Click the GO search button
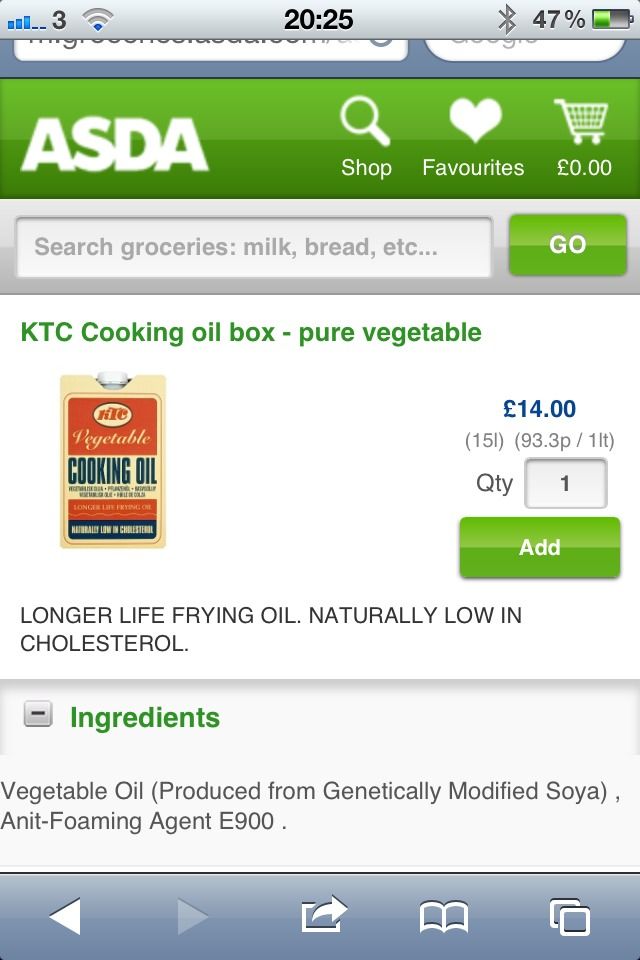The image size is (640, 960). [568, 245]
